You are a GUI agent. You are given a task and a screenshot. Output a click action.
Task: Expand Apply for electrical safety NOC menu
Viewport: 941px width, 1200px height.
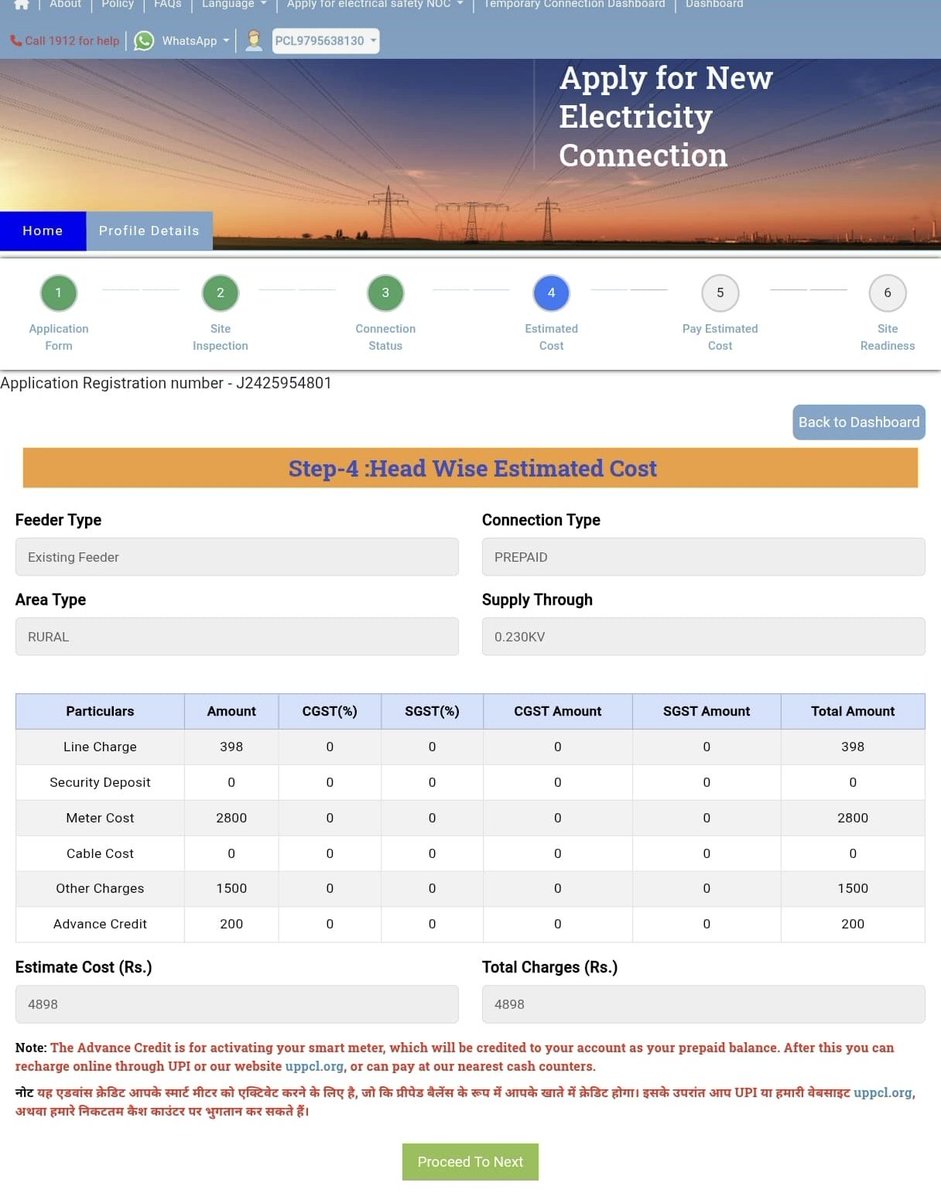tap(375, 5)
